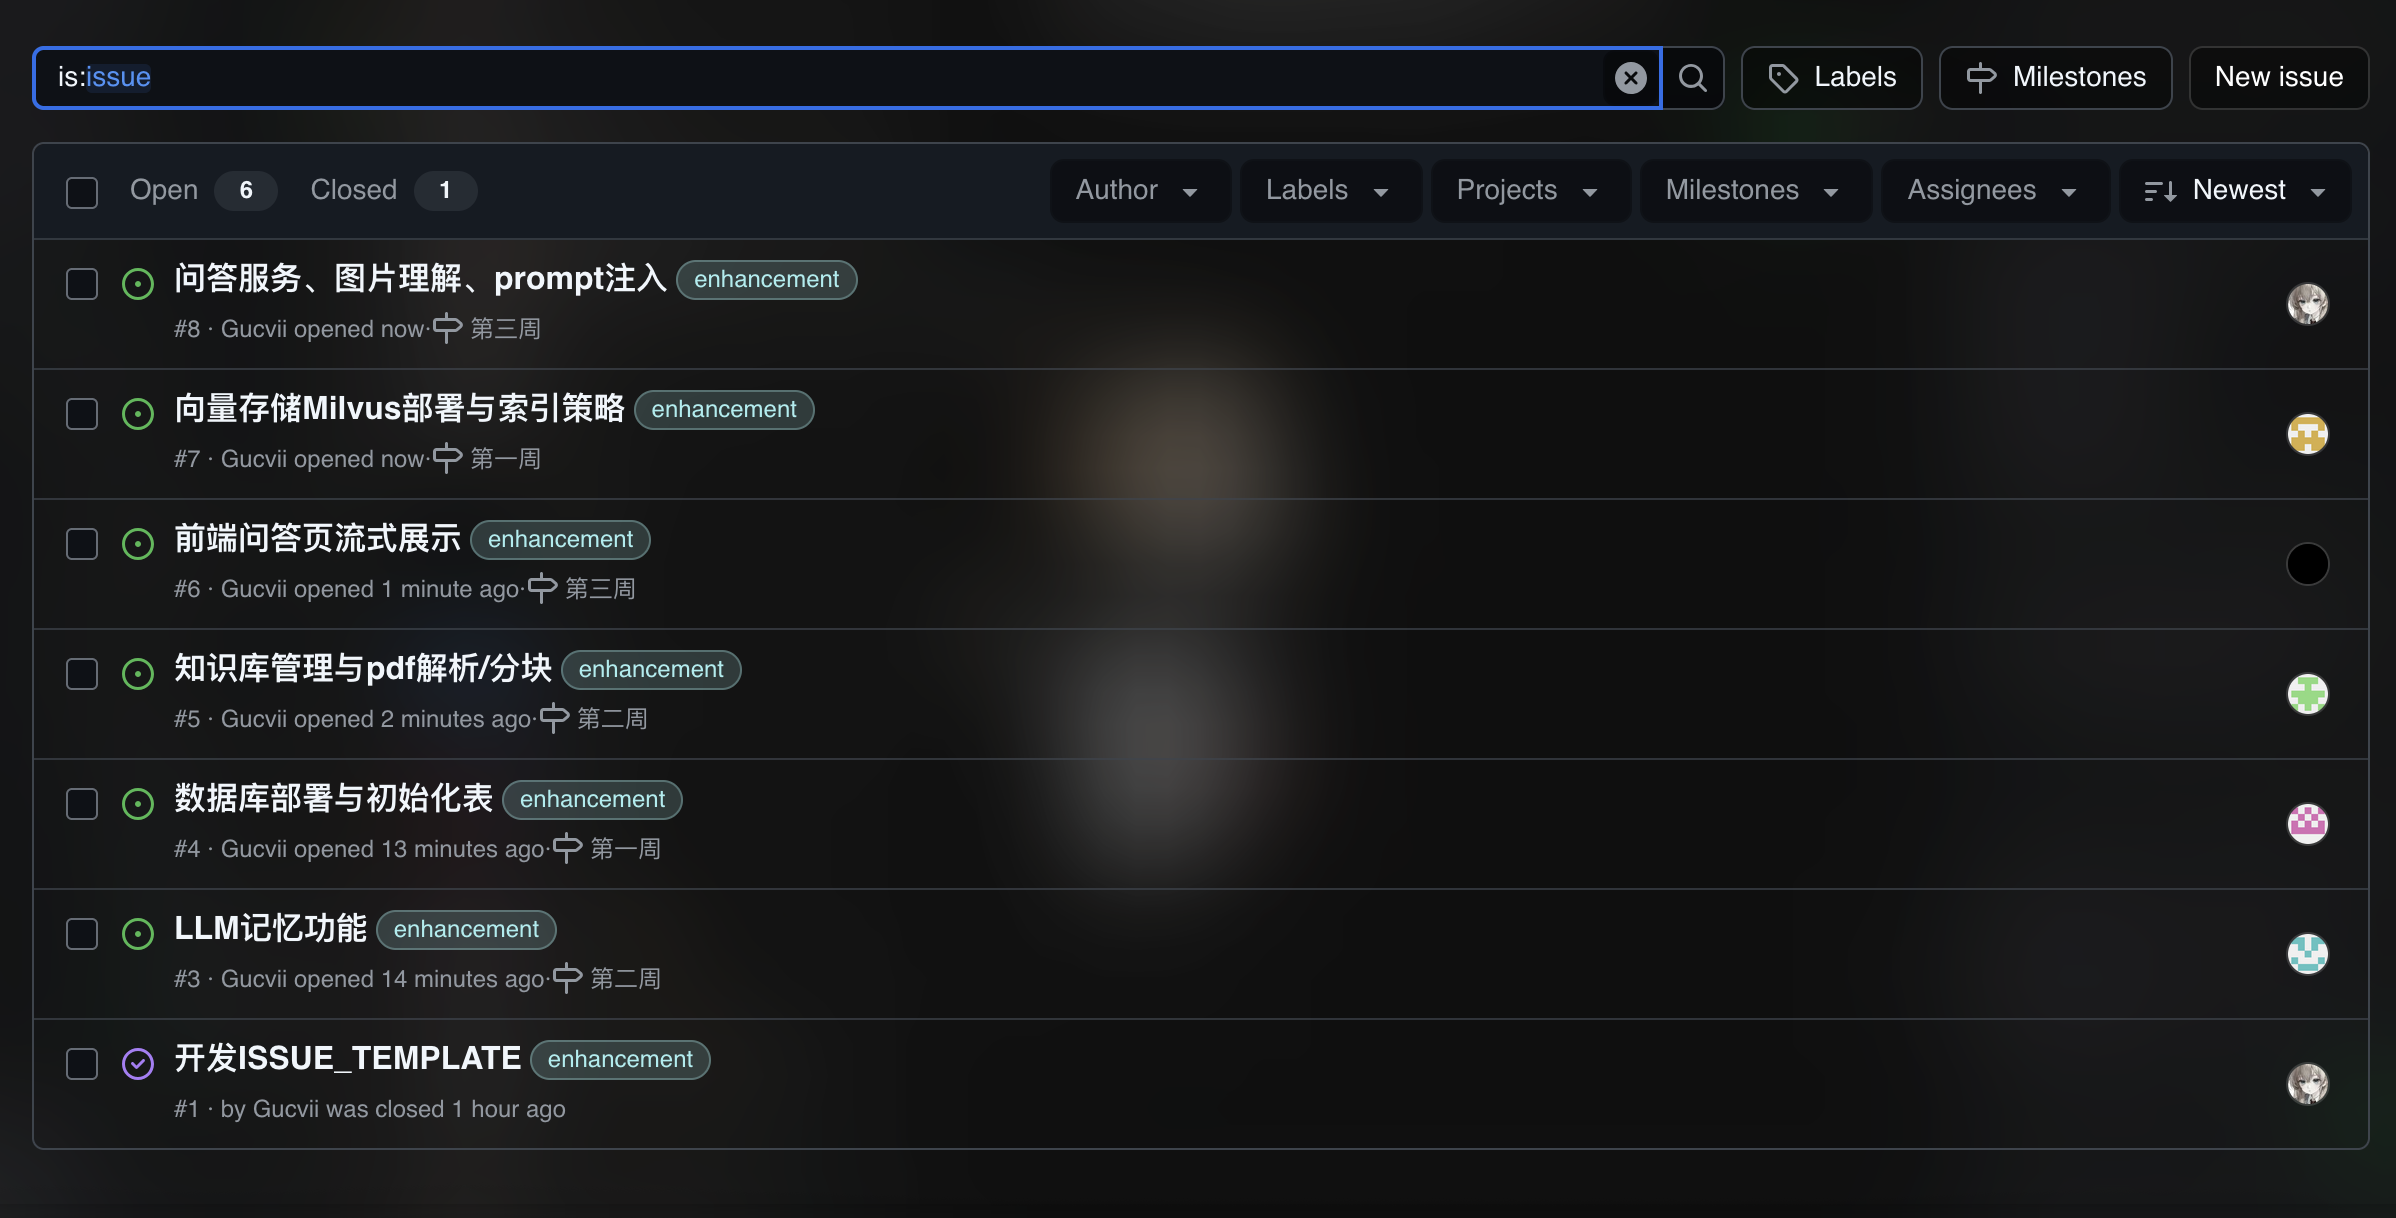Click the enhancement label on issue #3
Image resolution: width=2396 pixels, height=1218 pixels.
pos(466,929)
